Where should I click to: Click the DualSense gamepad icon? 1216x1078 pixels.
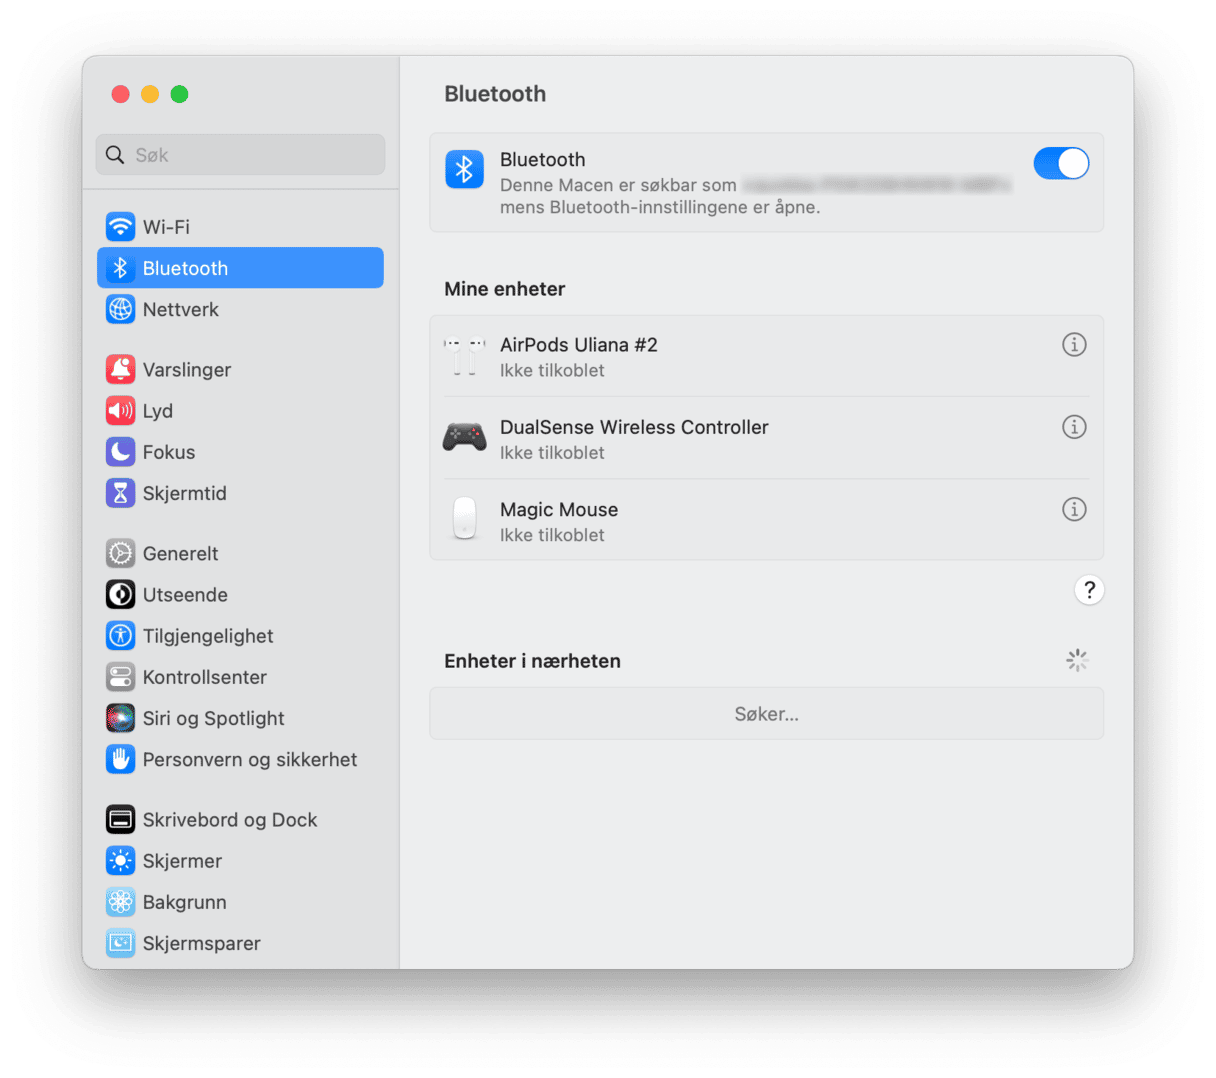coord(464,438)
